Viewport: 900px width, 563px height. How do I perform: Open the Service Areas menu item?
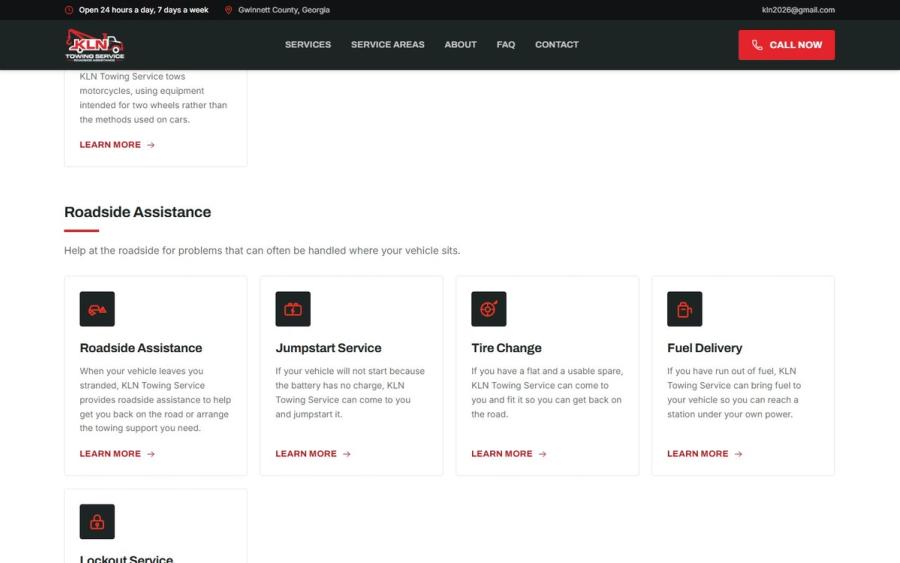point(387,45)
